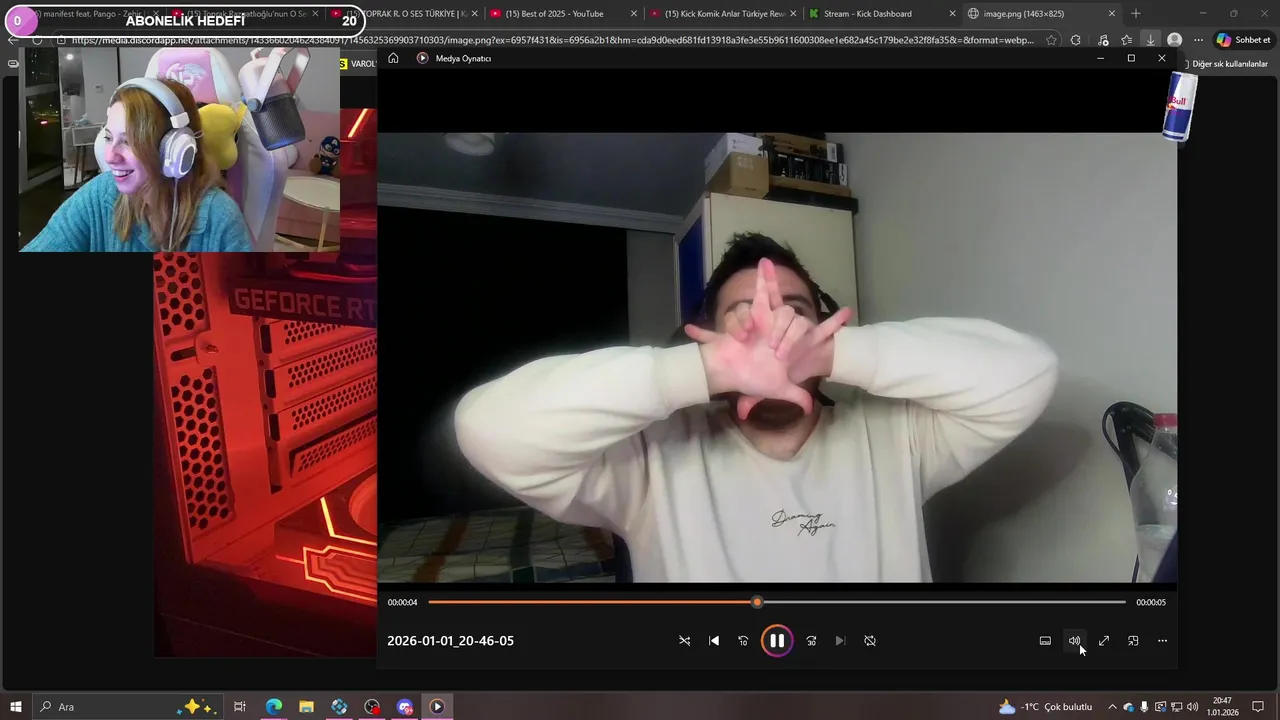This screenshot has width=1280, height=720.
Task: Click the browser address bar URL
Action: point(552,40)
